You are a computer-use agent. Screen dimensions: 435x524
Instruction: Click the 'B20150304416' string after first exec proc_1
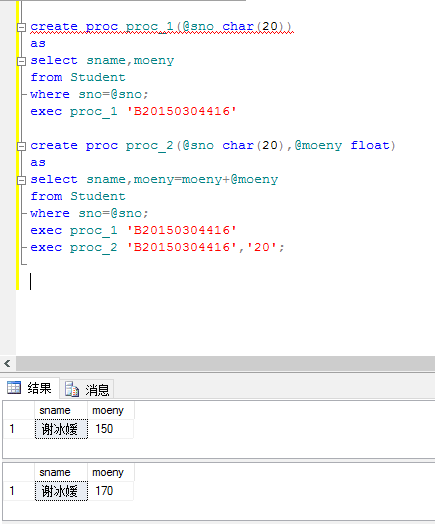tap(181, 111)
